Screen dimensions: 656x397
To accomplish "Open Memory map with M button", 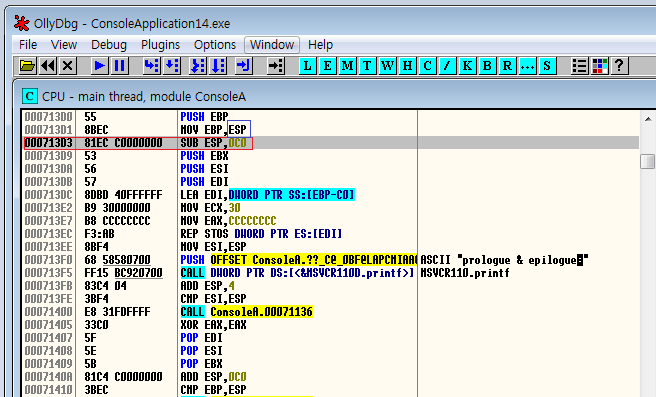I will (347, 66).
